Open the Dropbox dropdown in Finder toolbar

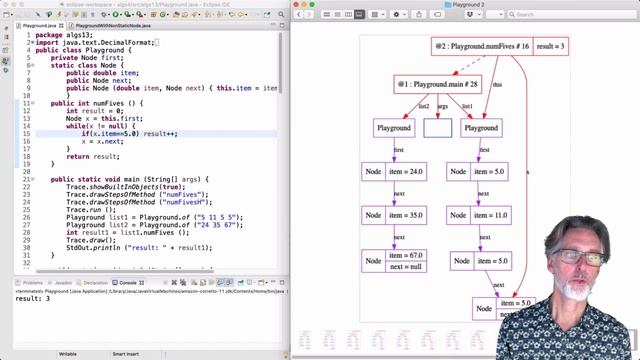point(473,14)
